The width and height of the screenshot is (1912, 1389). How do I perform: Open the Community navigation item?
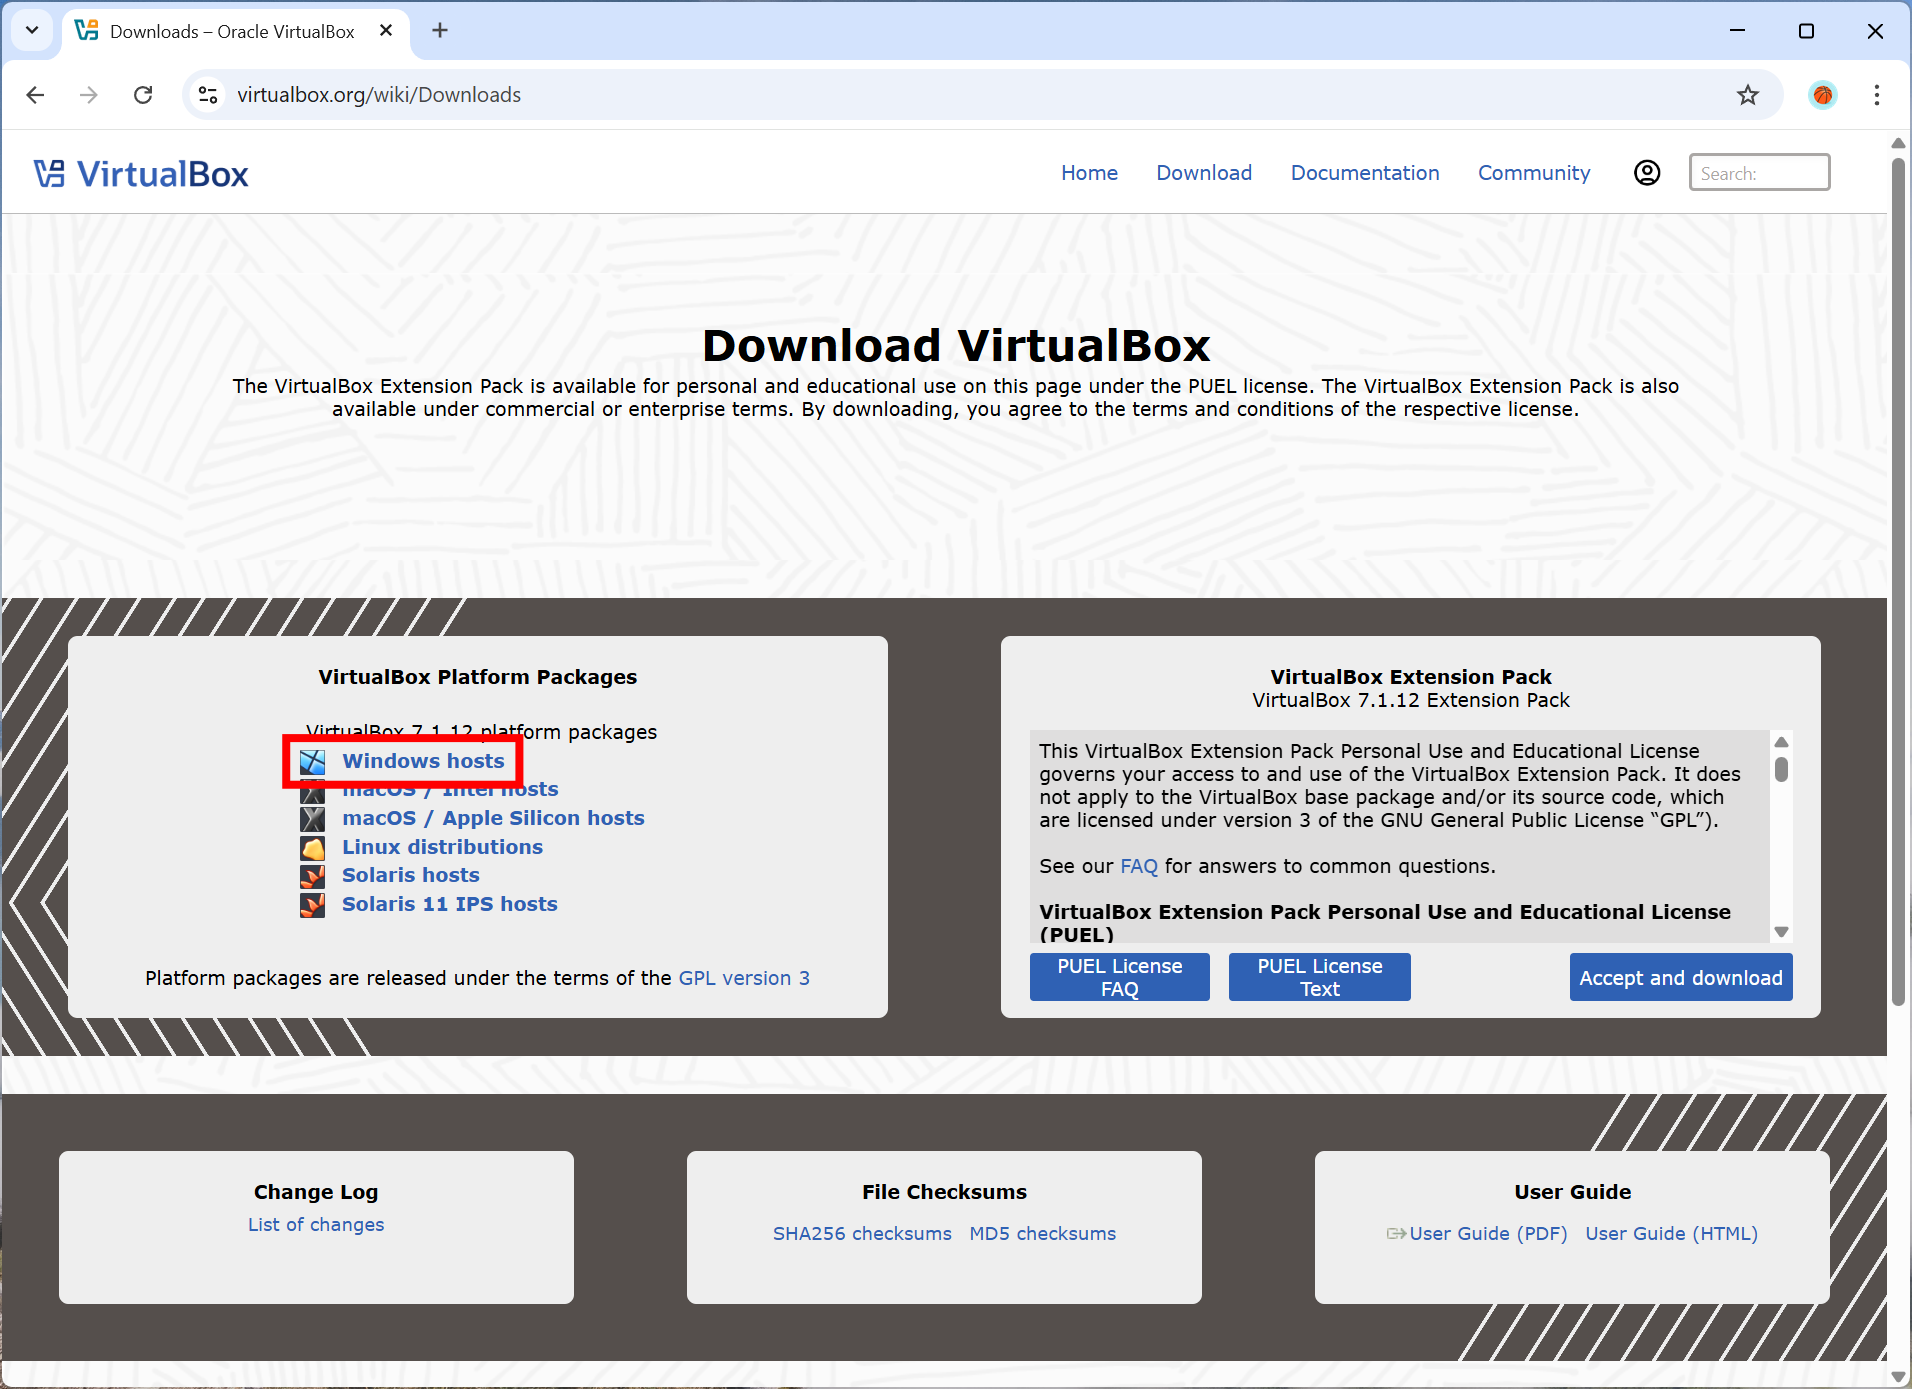[1533, 172]
